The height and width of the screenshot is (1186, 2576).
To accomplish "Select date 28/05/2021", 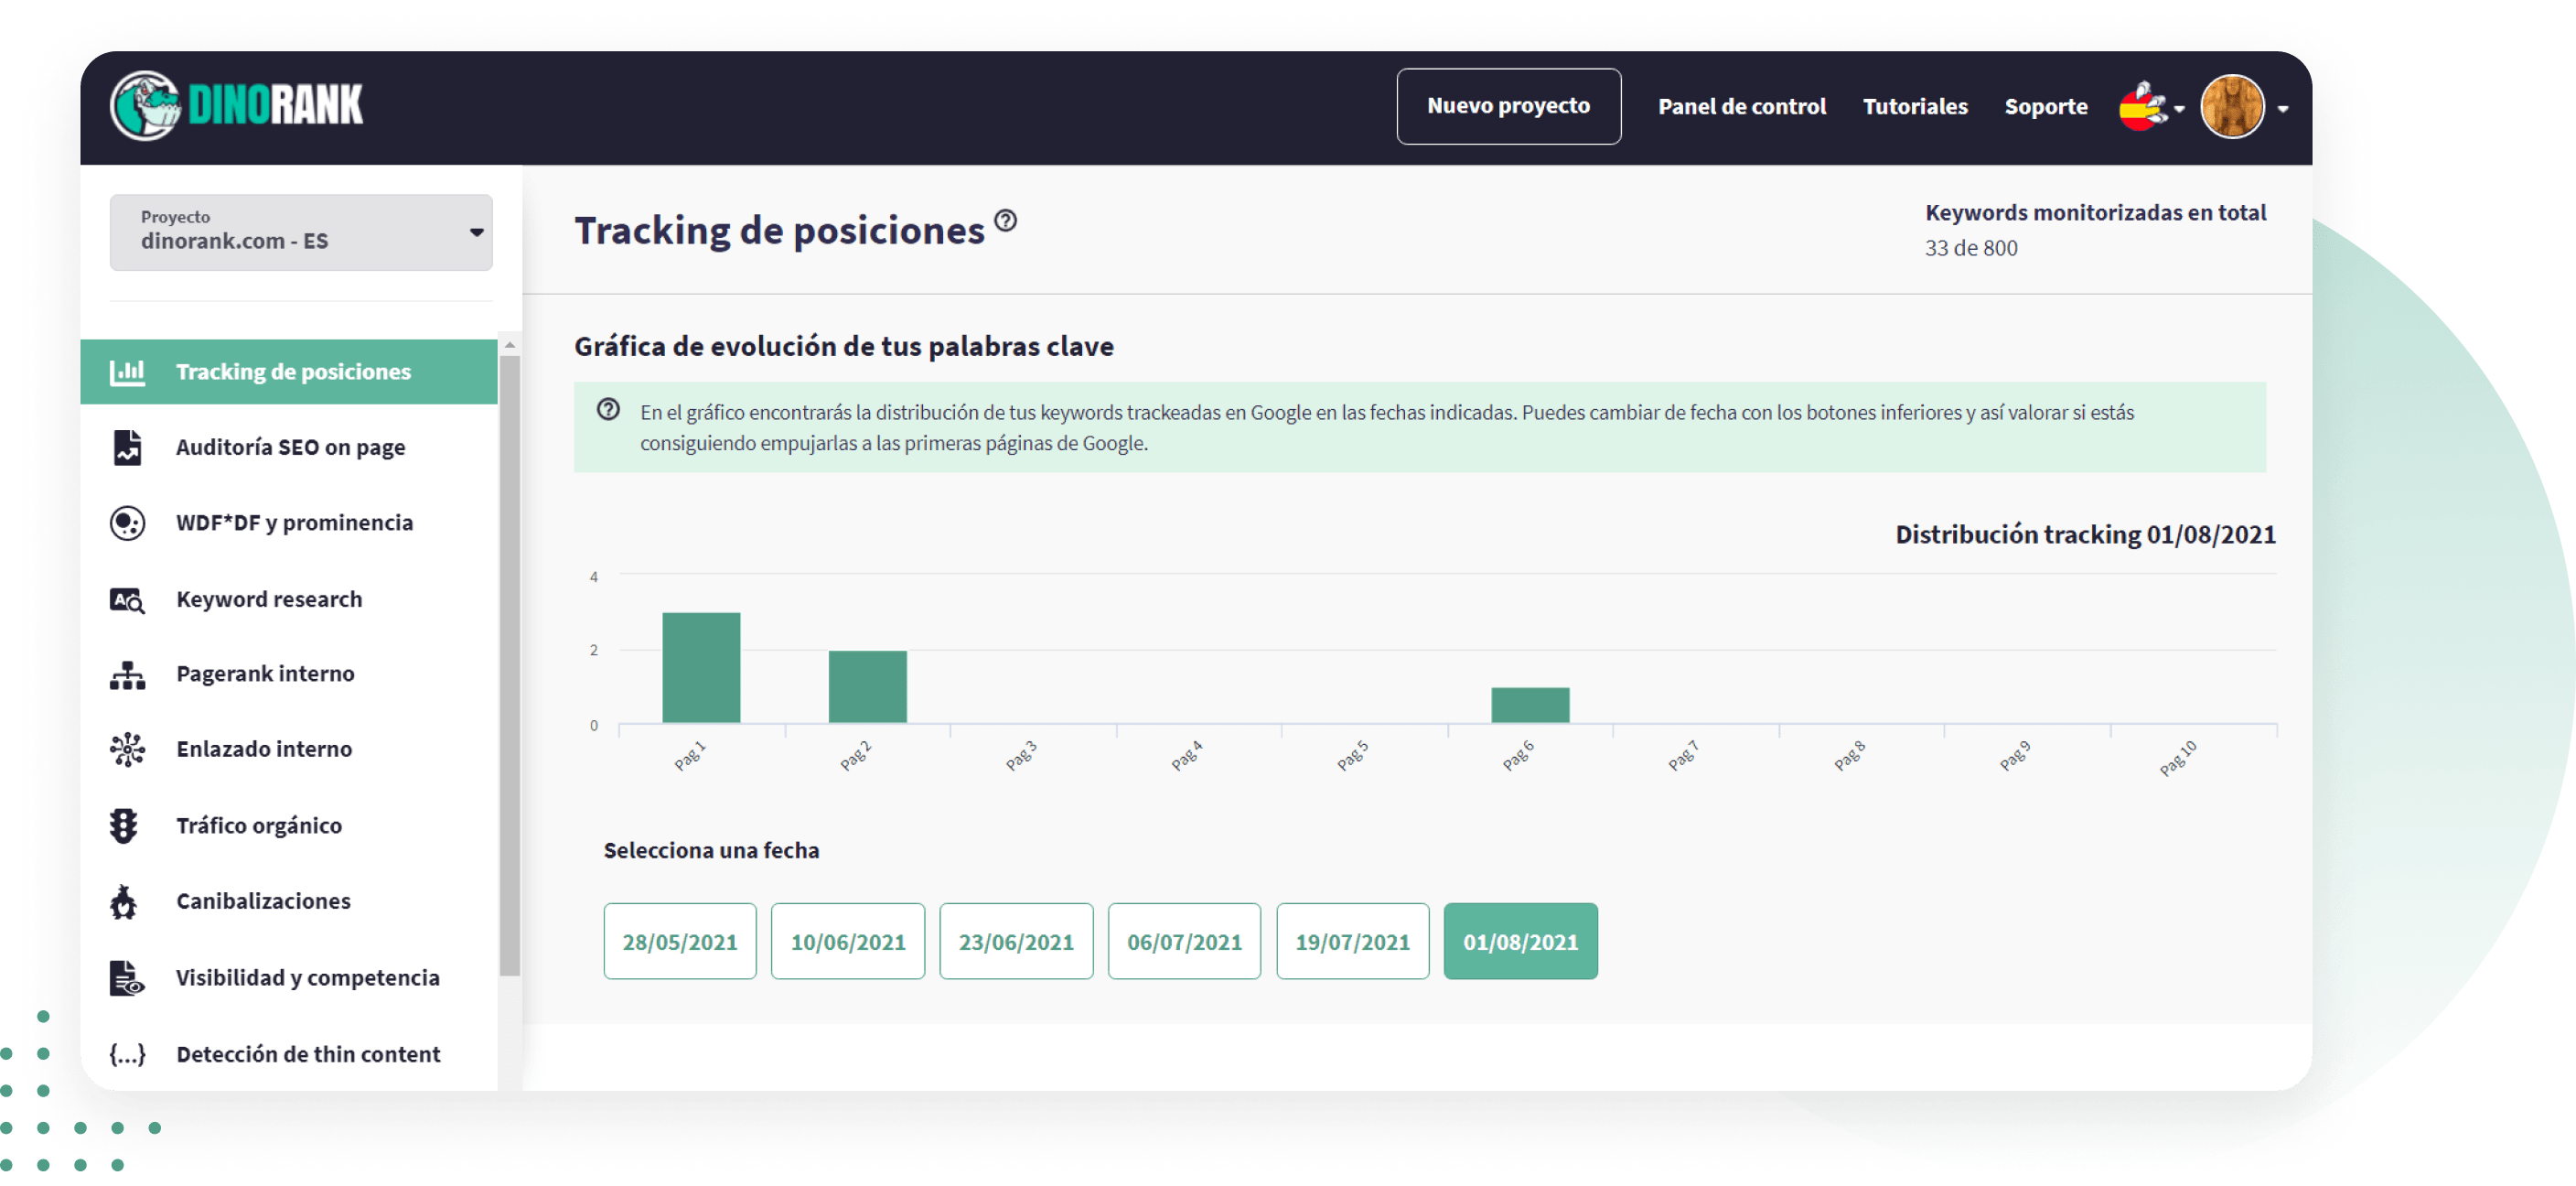I will [680, 941].
